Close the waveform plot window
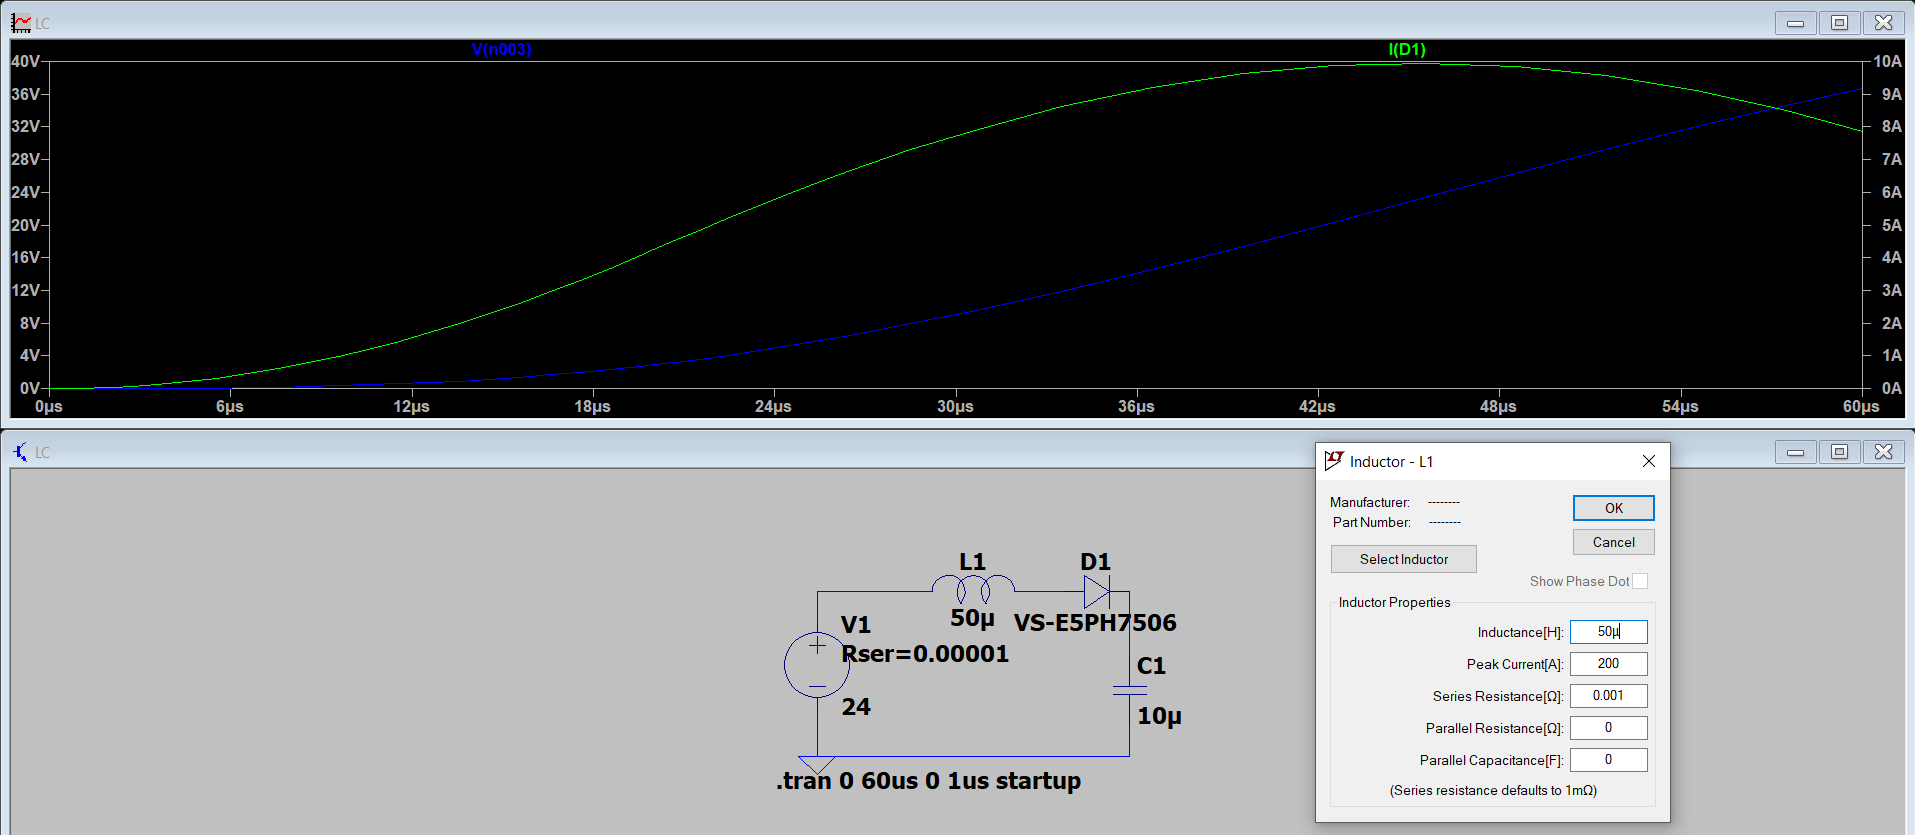The image size is (1915, 835). (x=1883, y=22)
